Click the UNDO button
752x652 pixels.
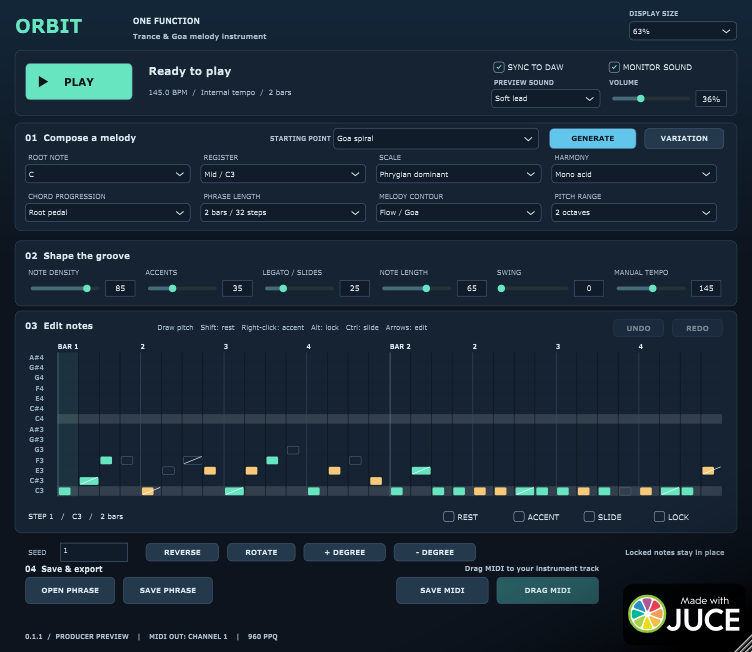[x=638, y=328]
